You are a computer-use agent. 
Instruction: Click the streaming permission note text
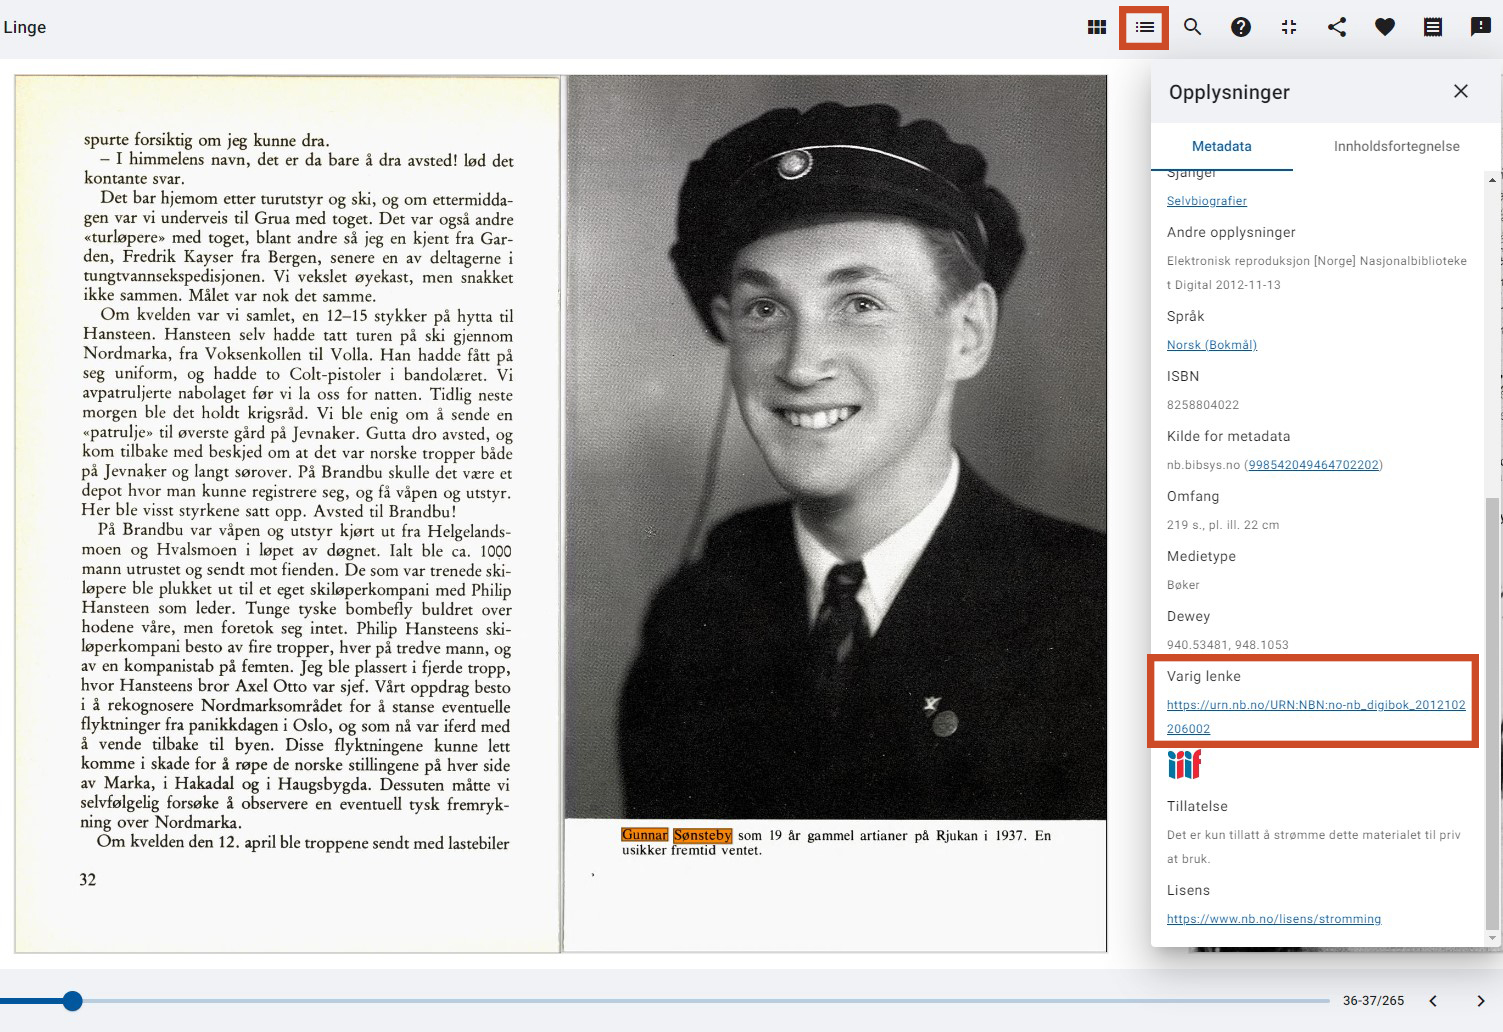(1314, 847)
